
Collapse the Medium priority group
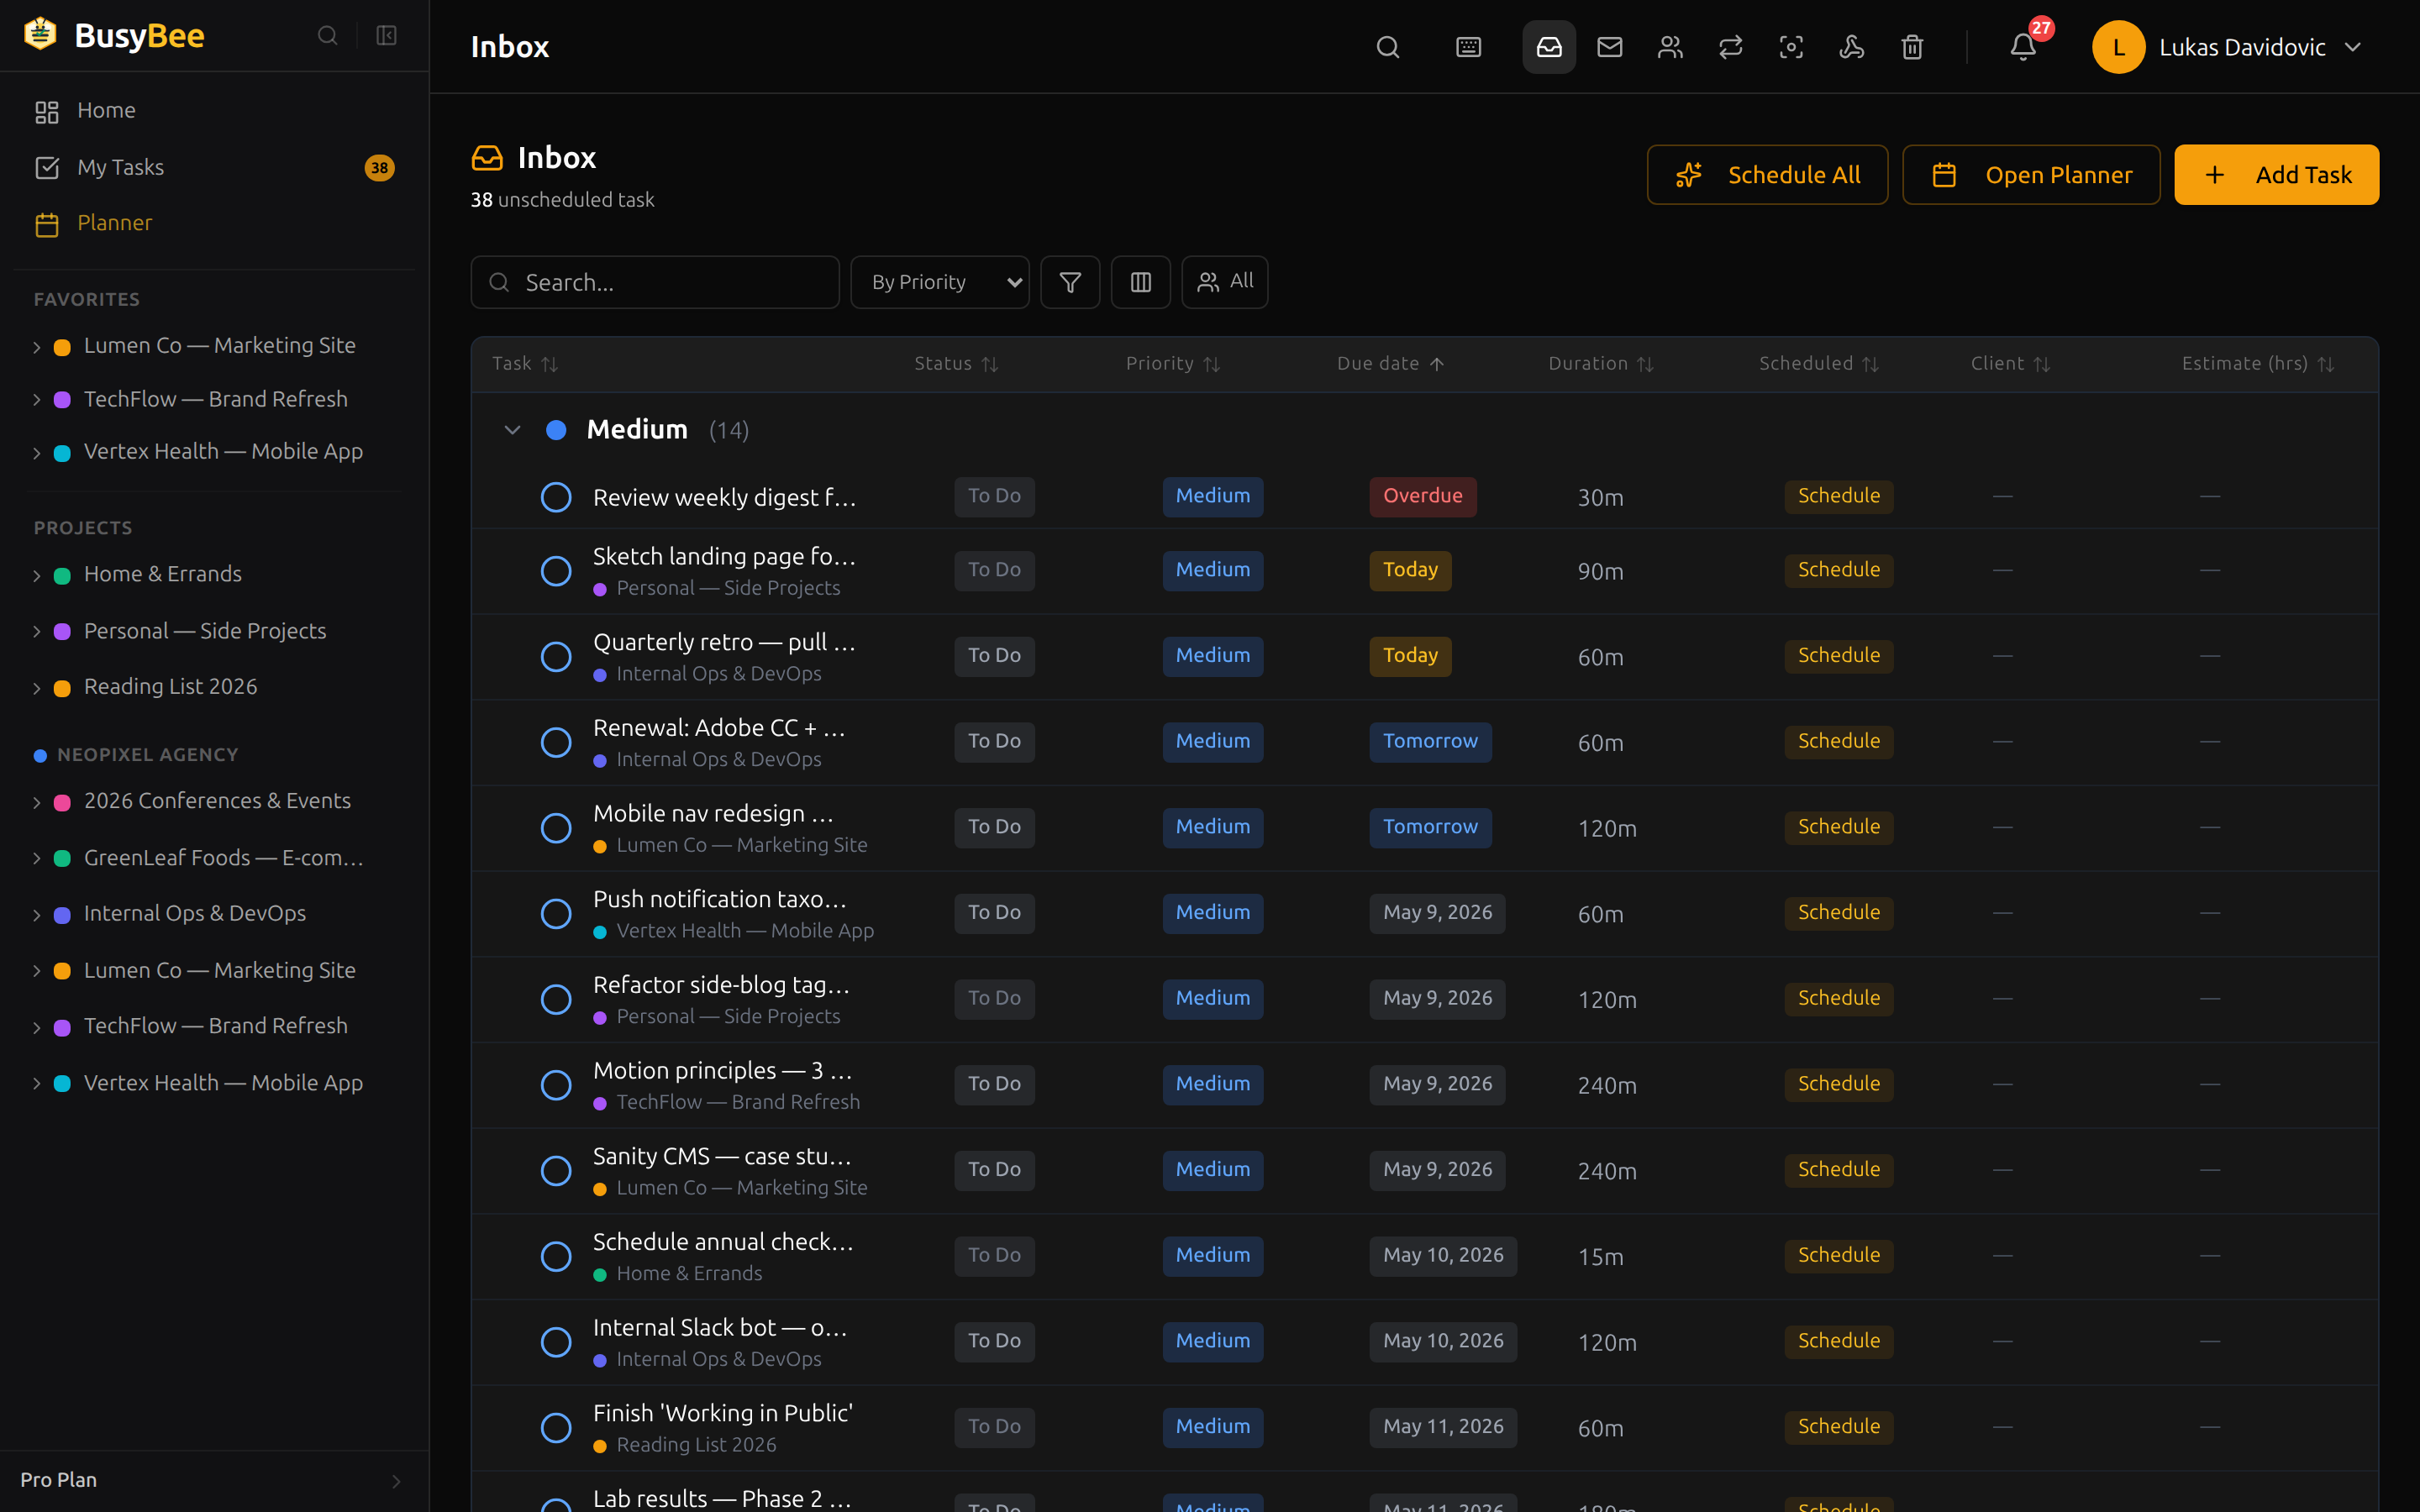[x=512, y=430]
